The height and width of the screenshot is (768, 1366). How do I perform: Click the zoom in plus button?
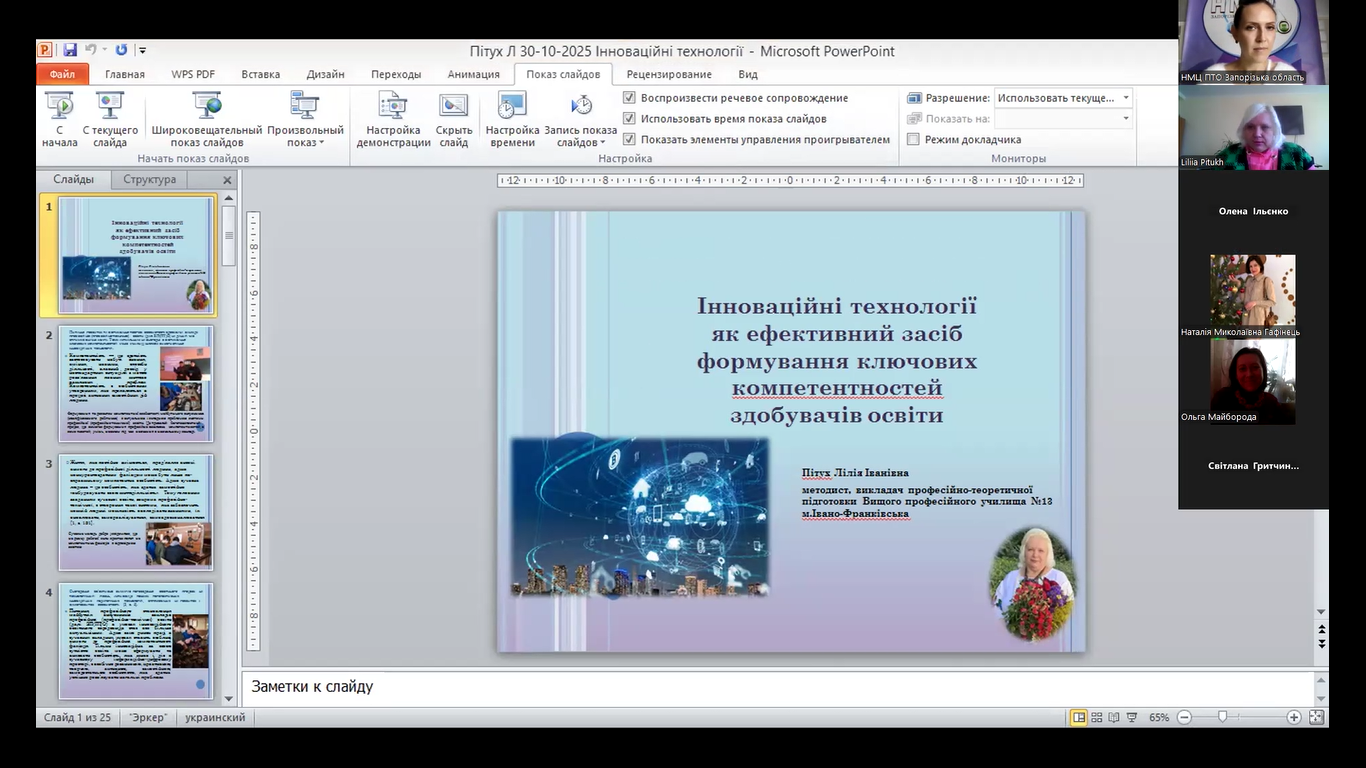click(1294, 717)
